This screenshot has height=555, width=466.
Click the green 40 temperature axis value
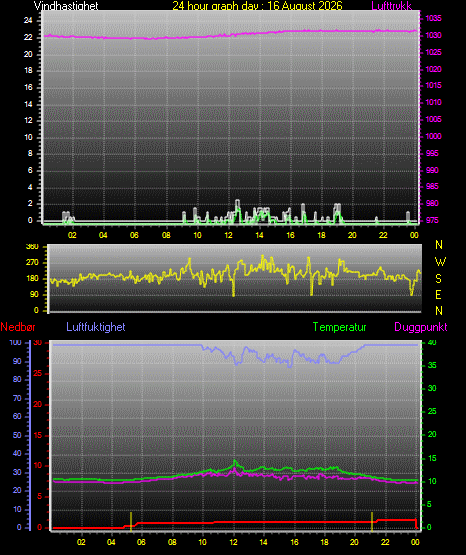coord(432,343)
